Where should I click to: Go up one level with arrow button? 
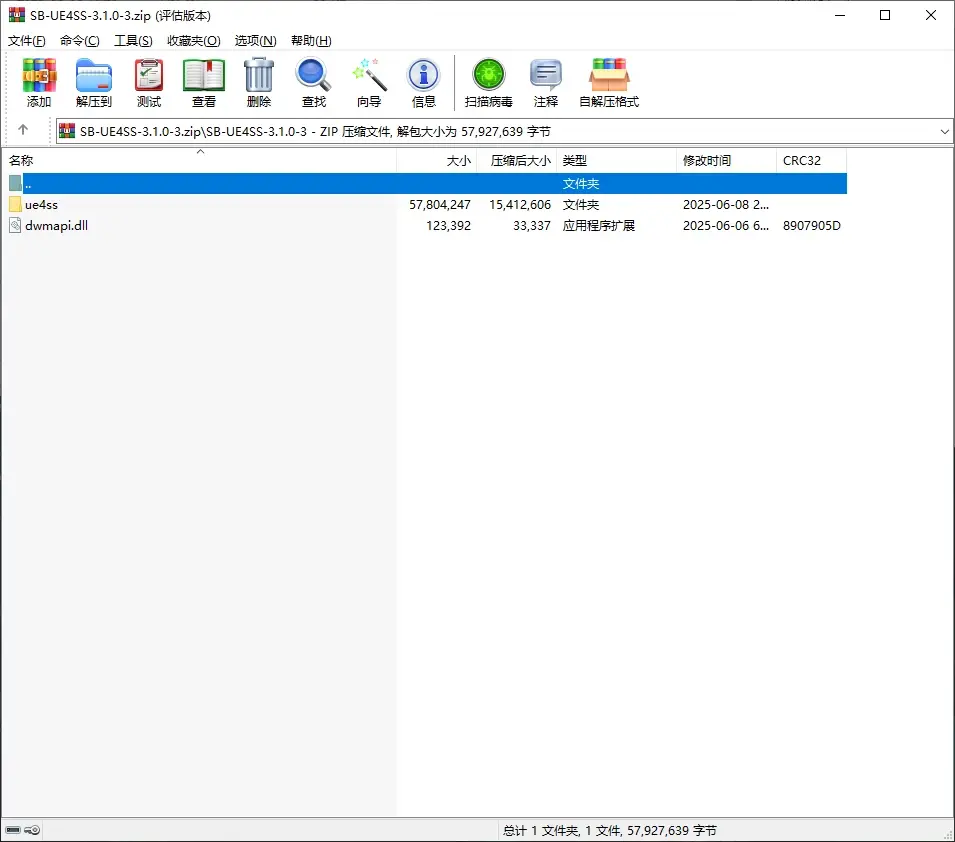[x=23, y=130]
